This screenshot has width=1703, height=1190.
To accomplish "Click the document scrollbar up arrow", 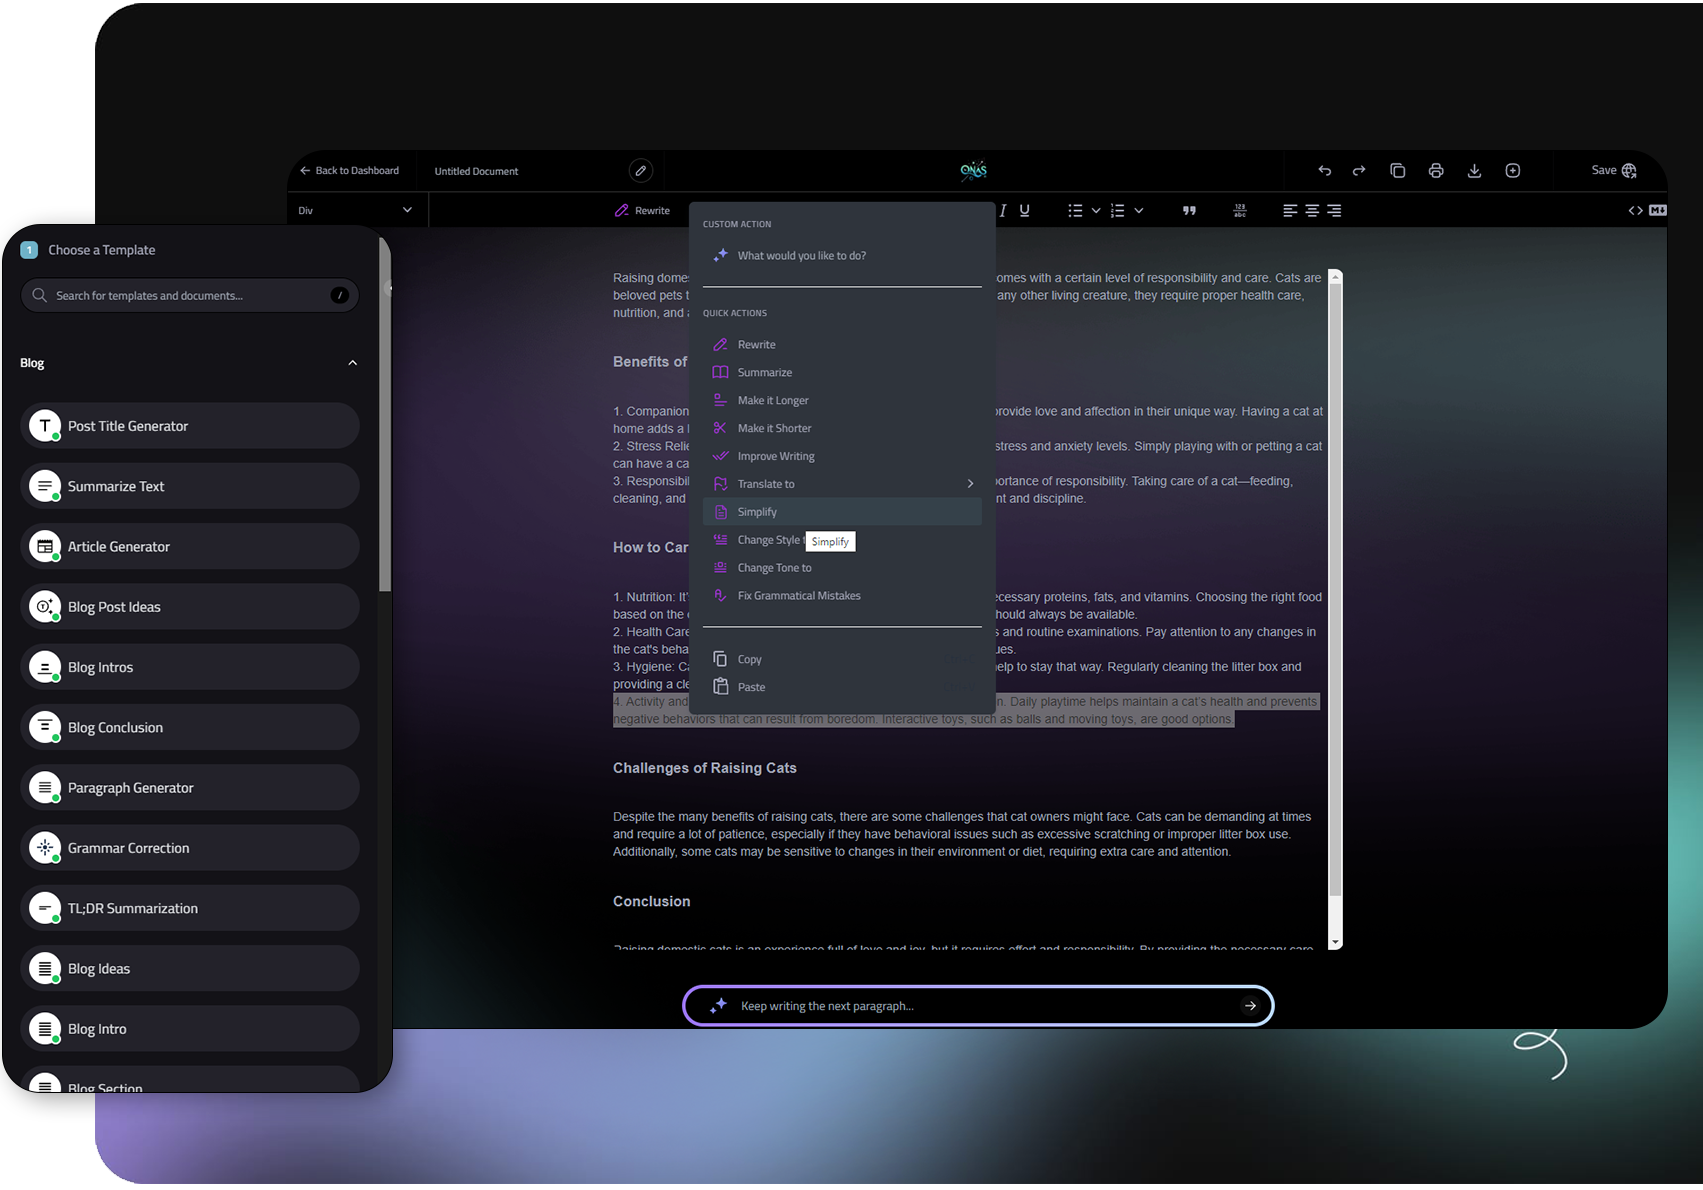I will (x=1335, y=276).
